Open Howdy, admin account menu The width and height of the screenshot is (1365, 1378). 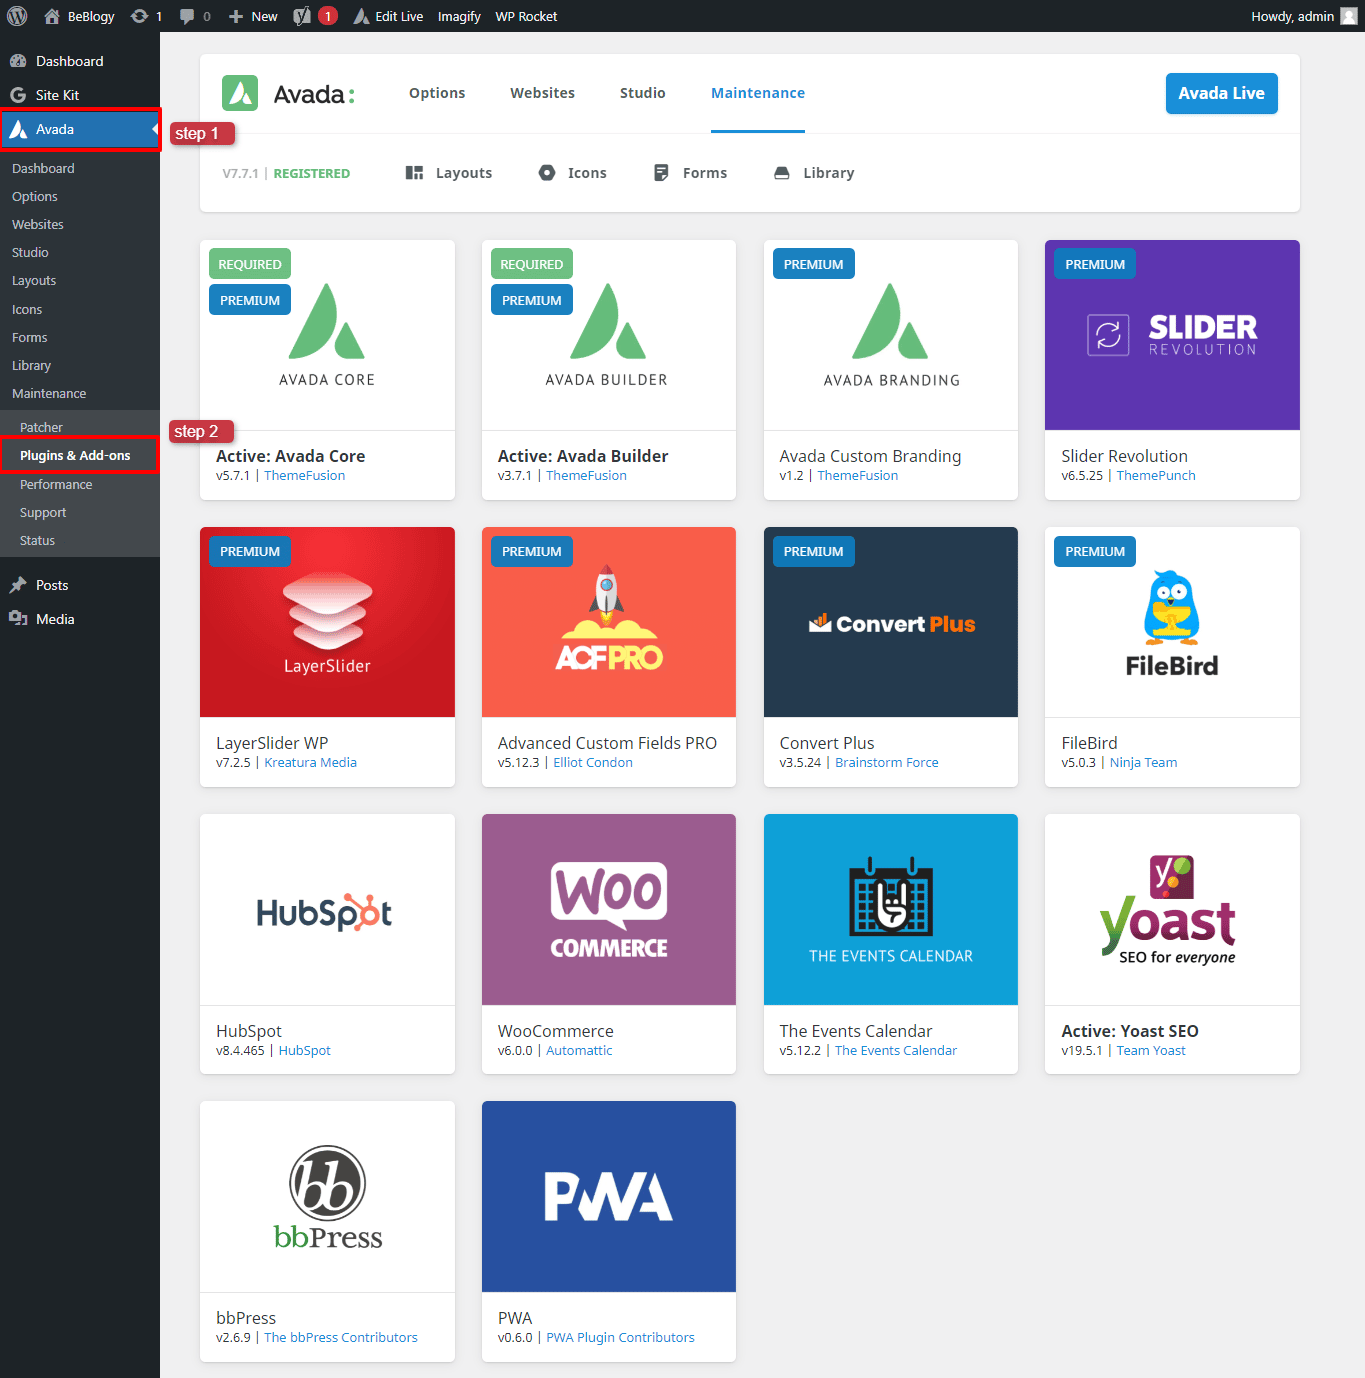tap(1304, 16)
